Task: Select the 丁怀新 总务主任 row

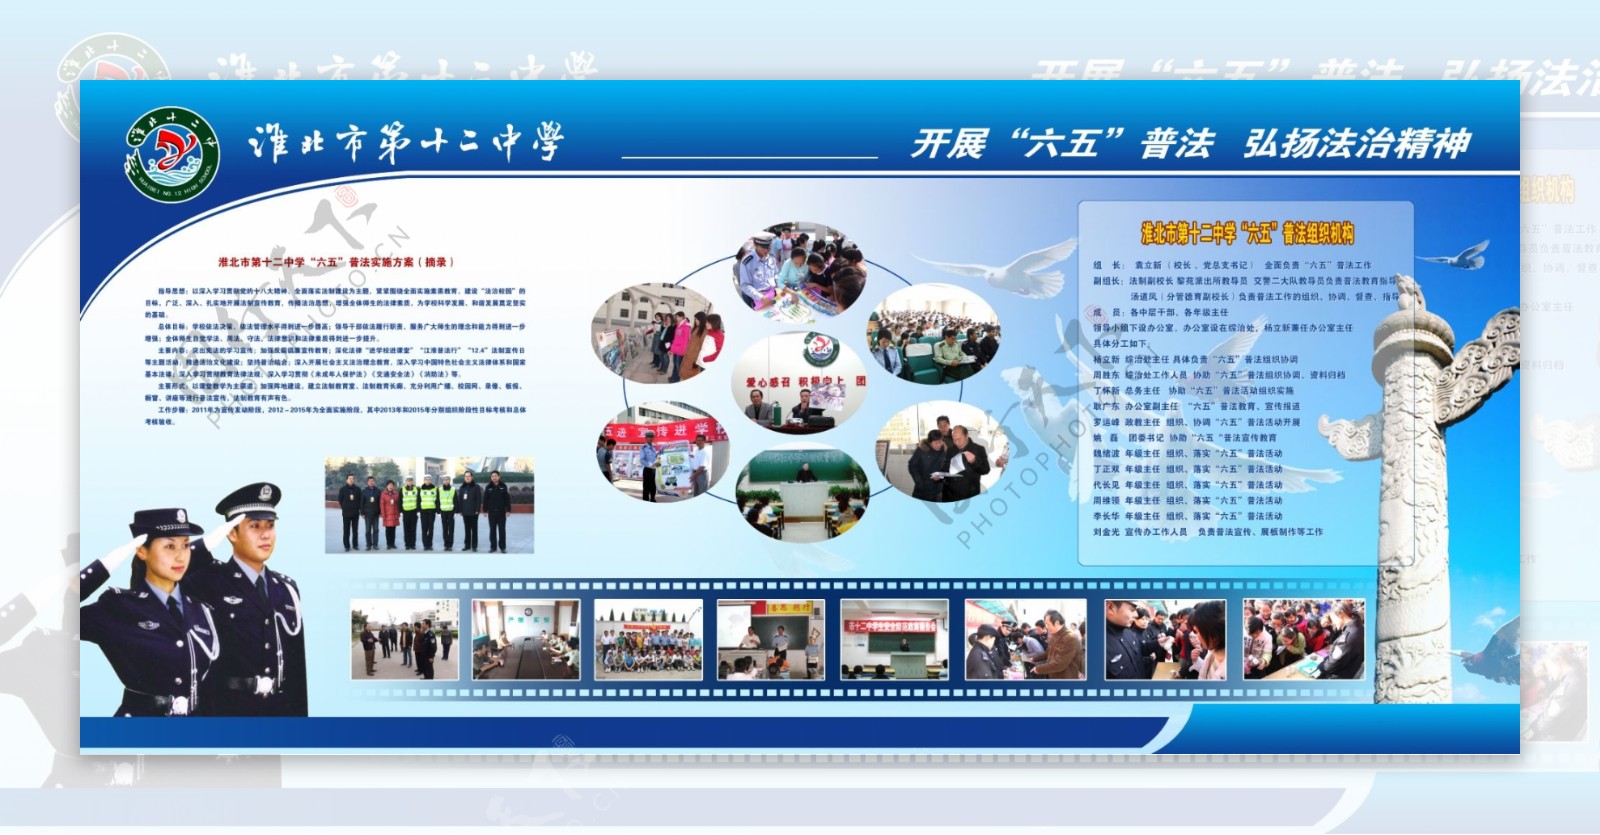Action: tap(1193, 391)
